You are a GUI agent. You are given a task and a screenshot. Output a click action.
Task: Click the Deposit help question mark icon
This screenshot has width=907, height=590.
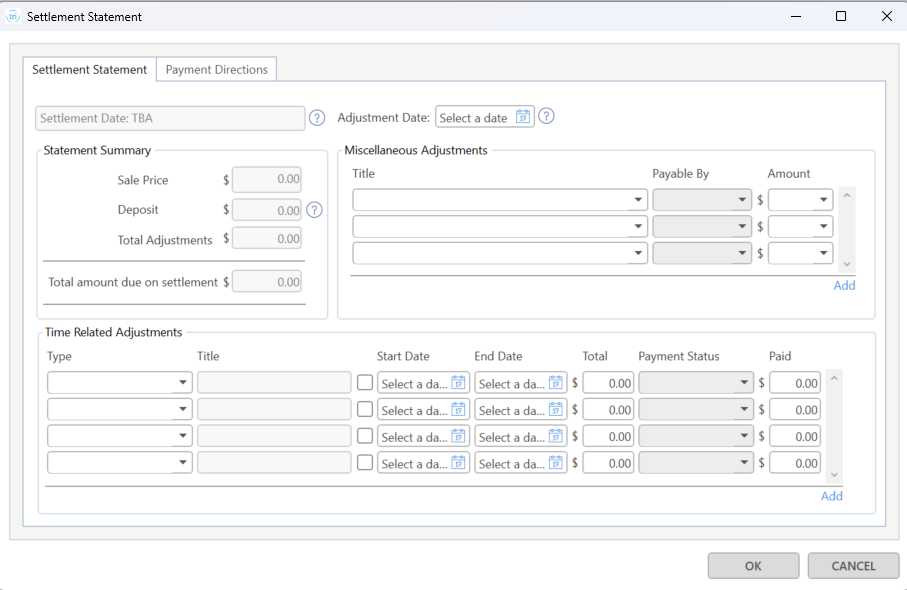pos(314,210)
